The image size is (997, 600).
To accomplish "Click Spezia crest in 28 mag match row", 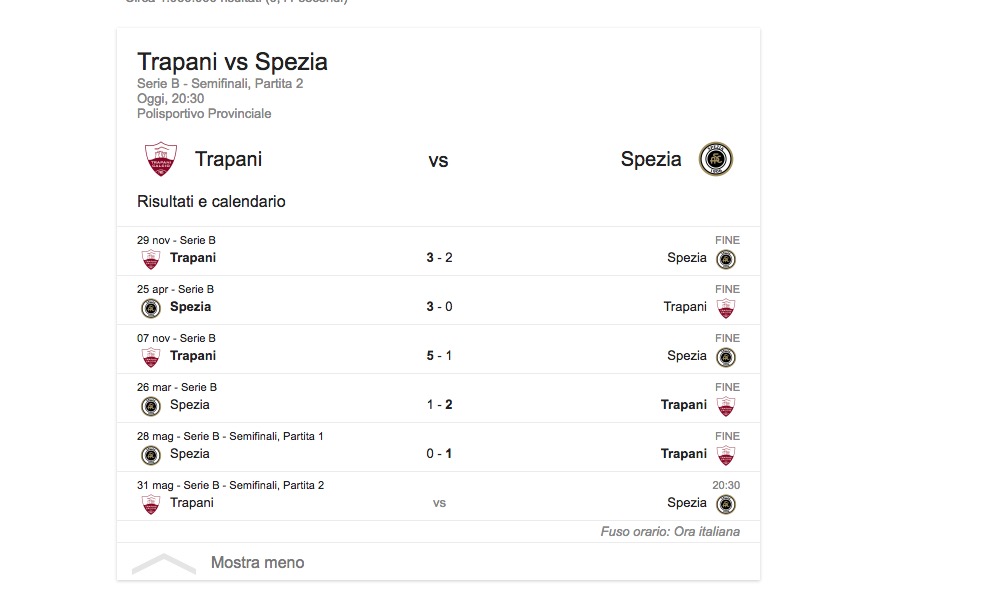I will 151,455.
